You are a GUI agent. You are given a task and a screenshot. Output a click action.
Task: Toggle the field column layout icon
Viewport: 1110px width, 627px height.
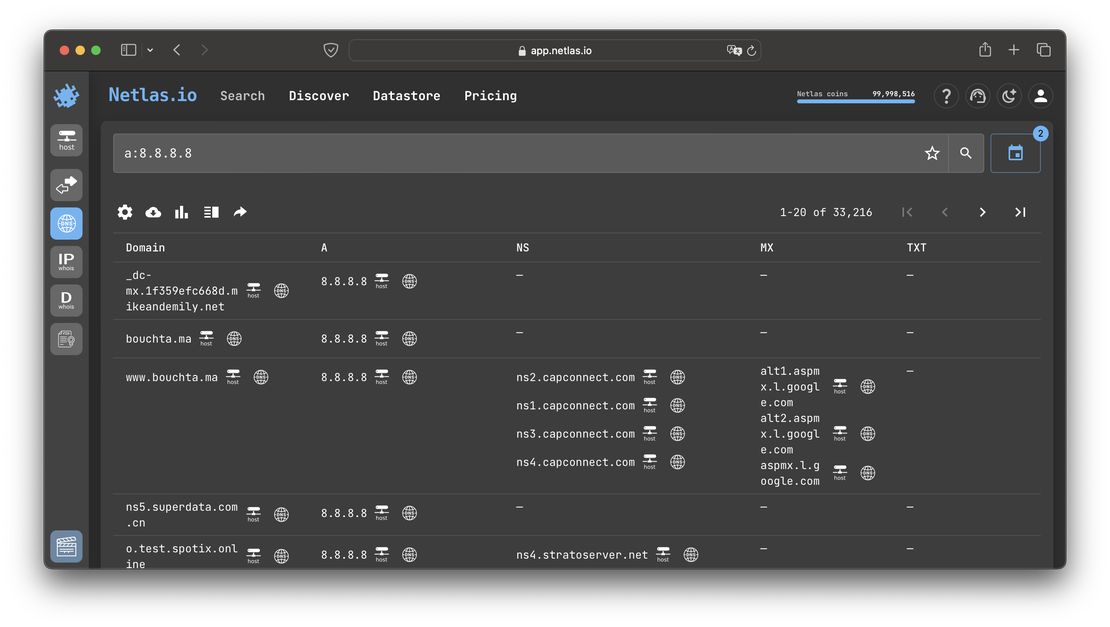click(211, 212)
